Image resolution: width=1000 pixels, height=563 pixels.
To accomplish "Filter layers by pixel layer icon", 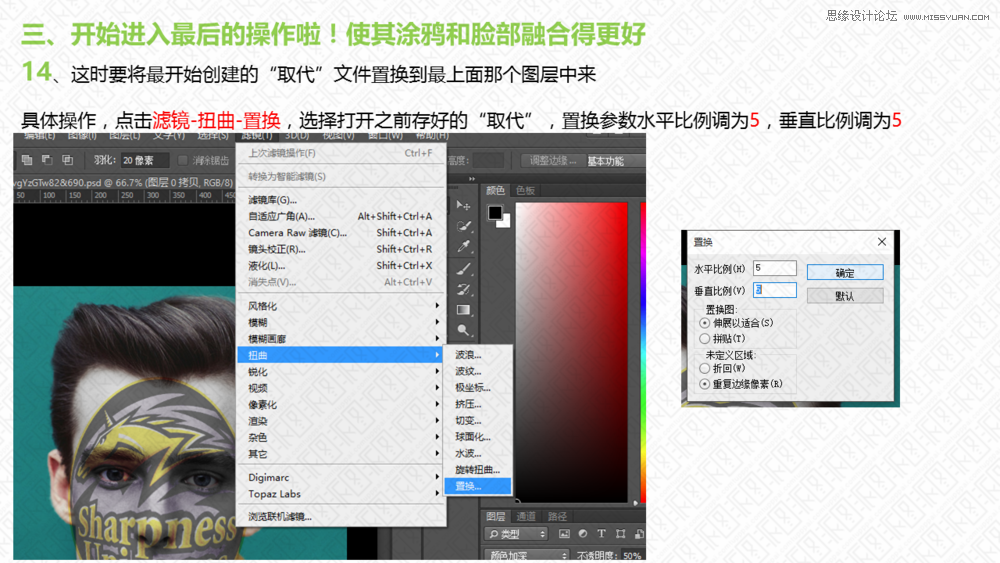I will 564,534.
